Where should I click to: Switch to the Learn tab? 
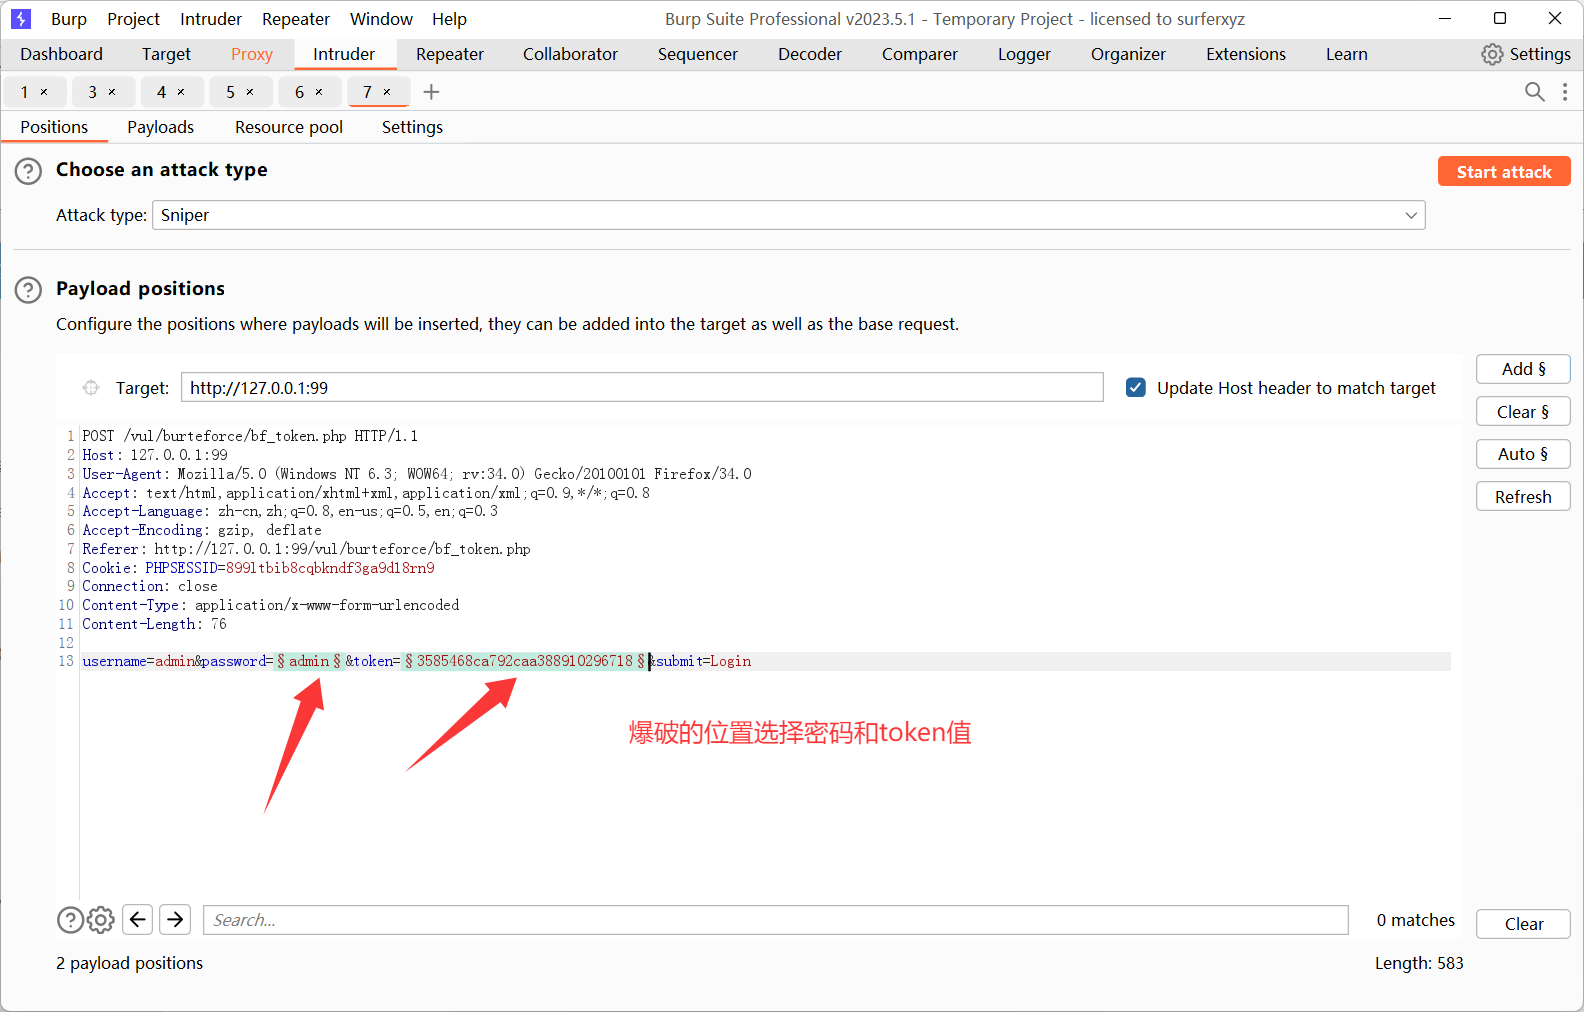(x=1347, y=54)
